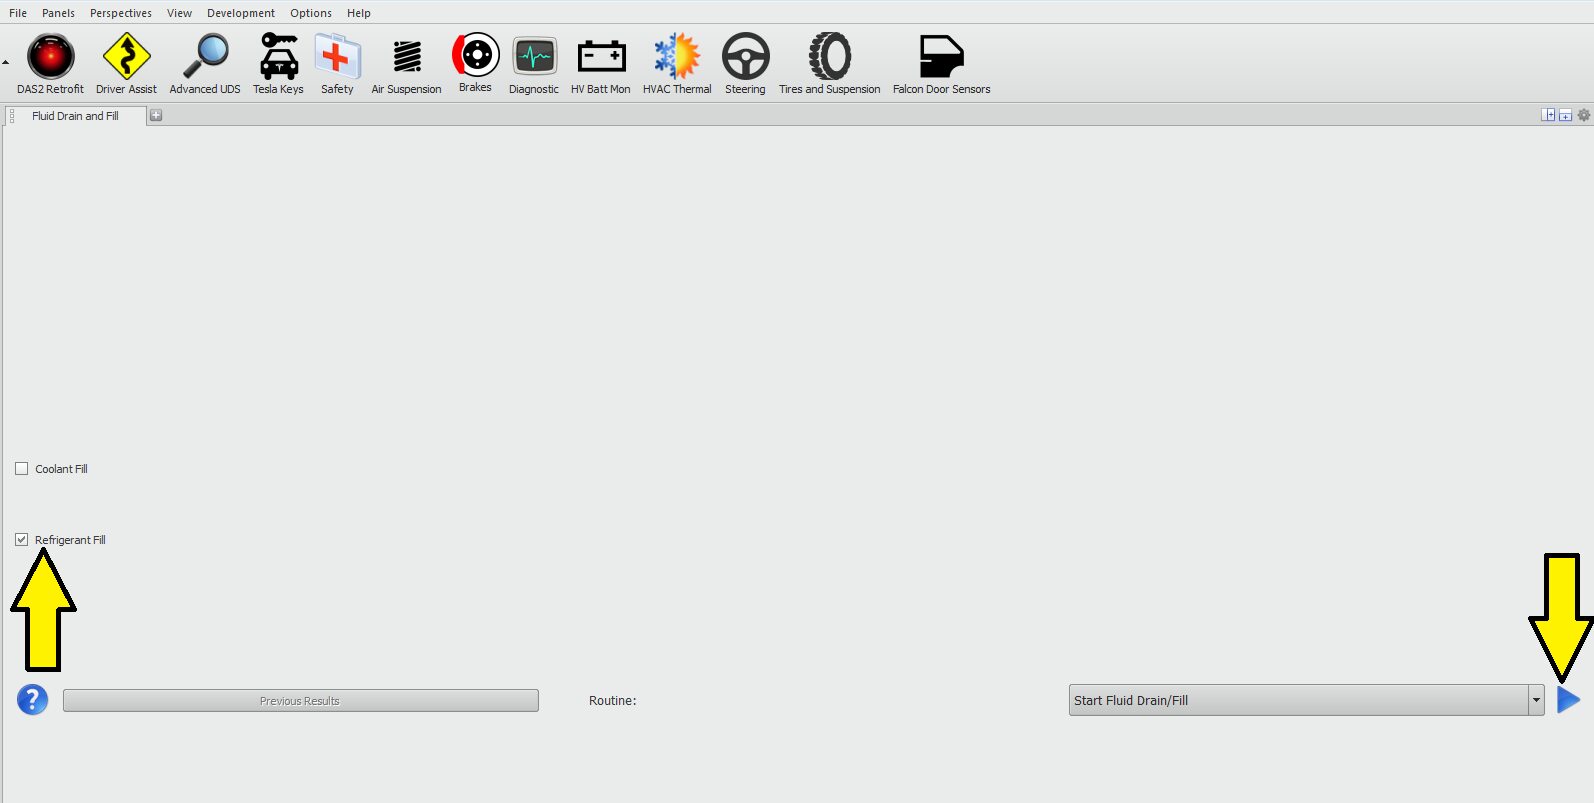Open the Development menu
This screenshot has height=803, width=1594.
[240, 13]
